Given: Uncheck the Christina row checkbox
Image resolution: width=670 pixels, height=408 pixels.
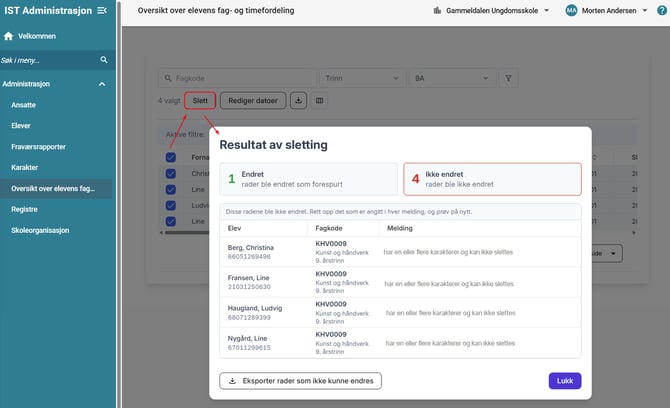Looking at the screenshot, I should tap(170, 173).
